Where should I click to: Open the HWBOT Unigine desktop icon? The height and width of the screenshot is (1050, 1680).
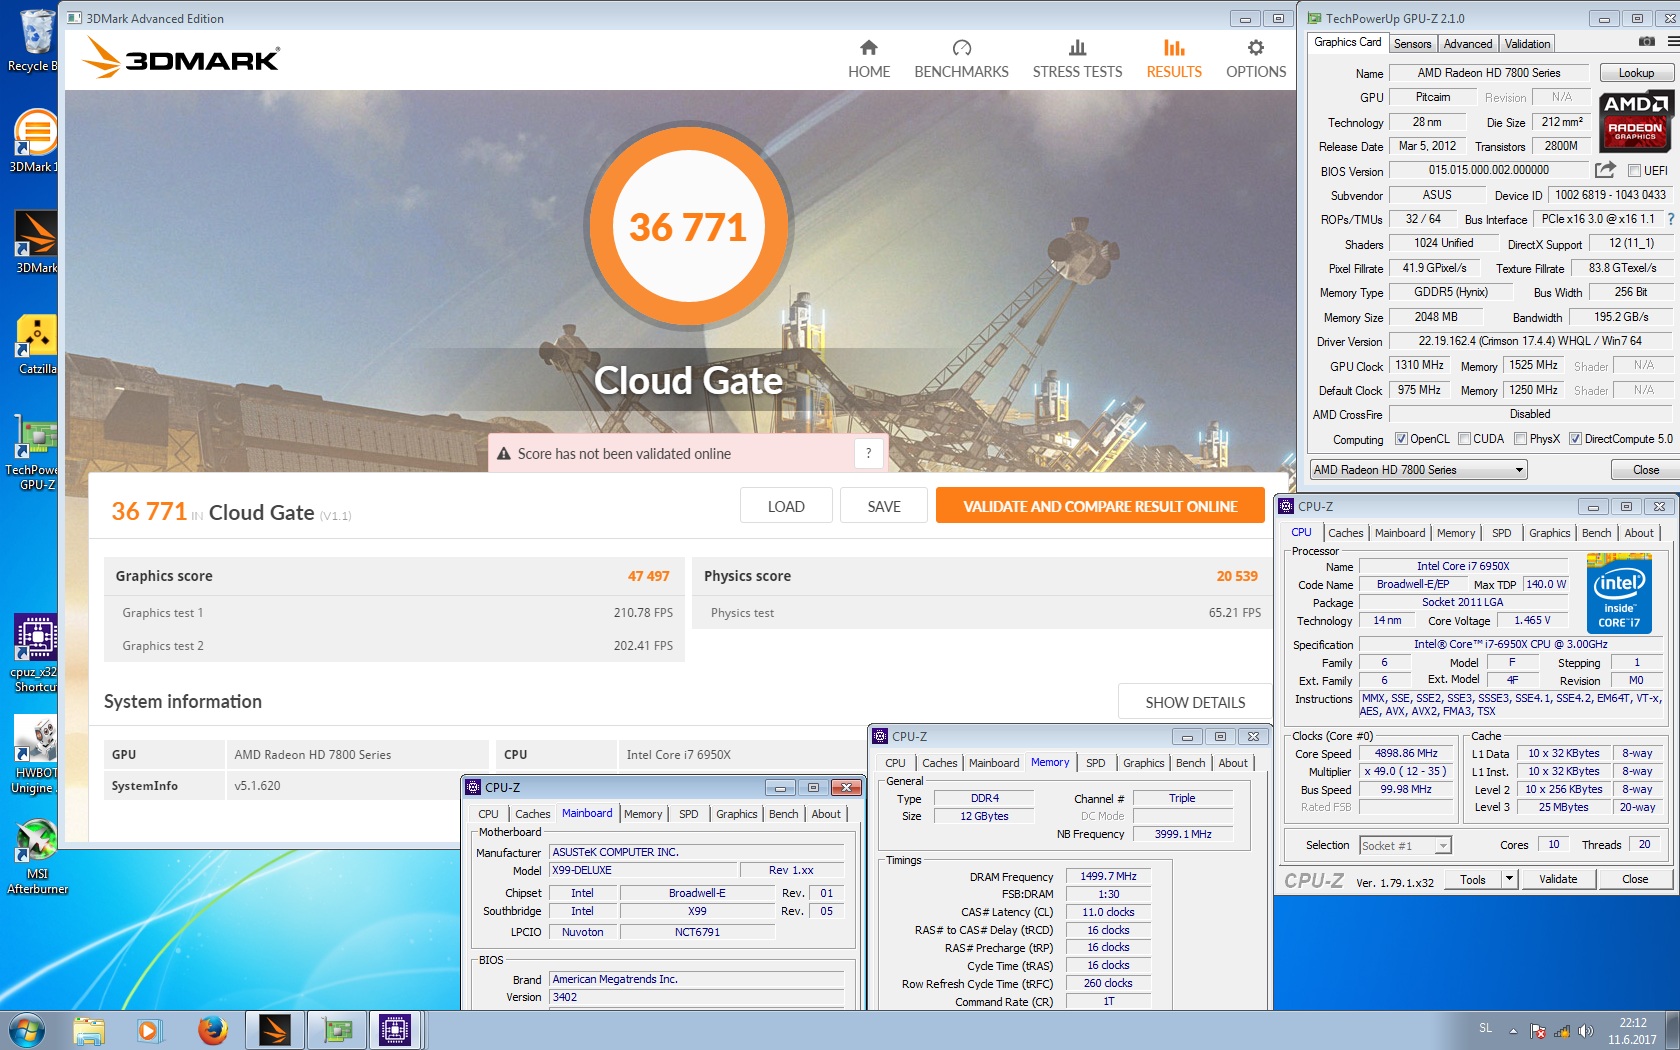[x=36, y=755]
